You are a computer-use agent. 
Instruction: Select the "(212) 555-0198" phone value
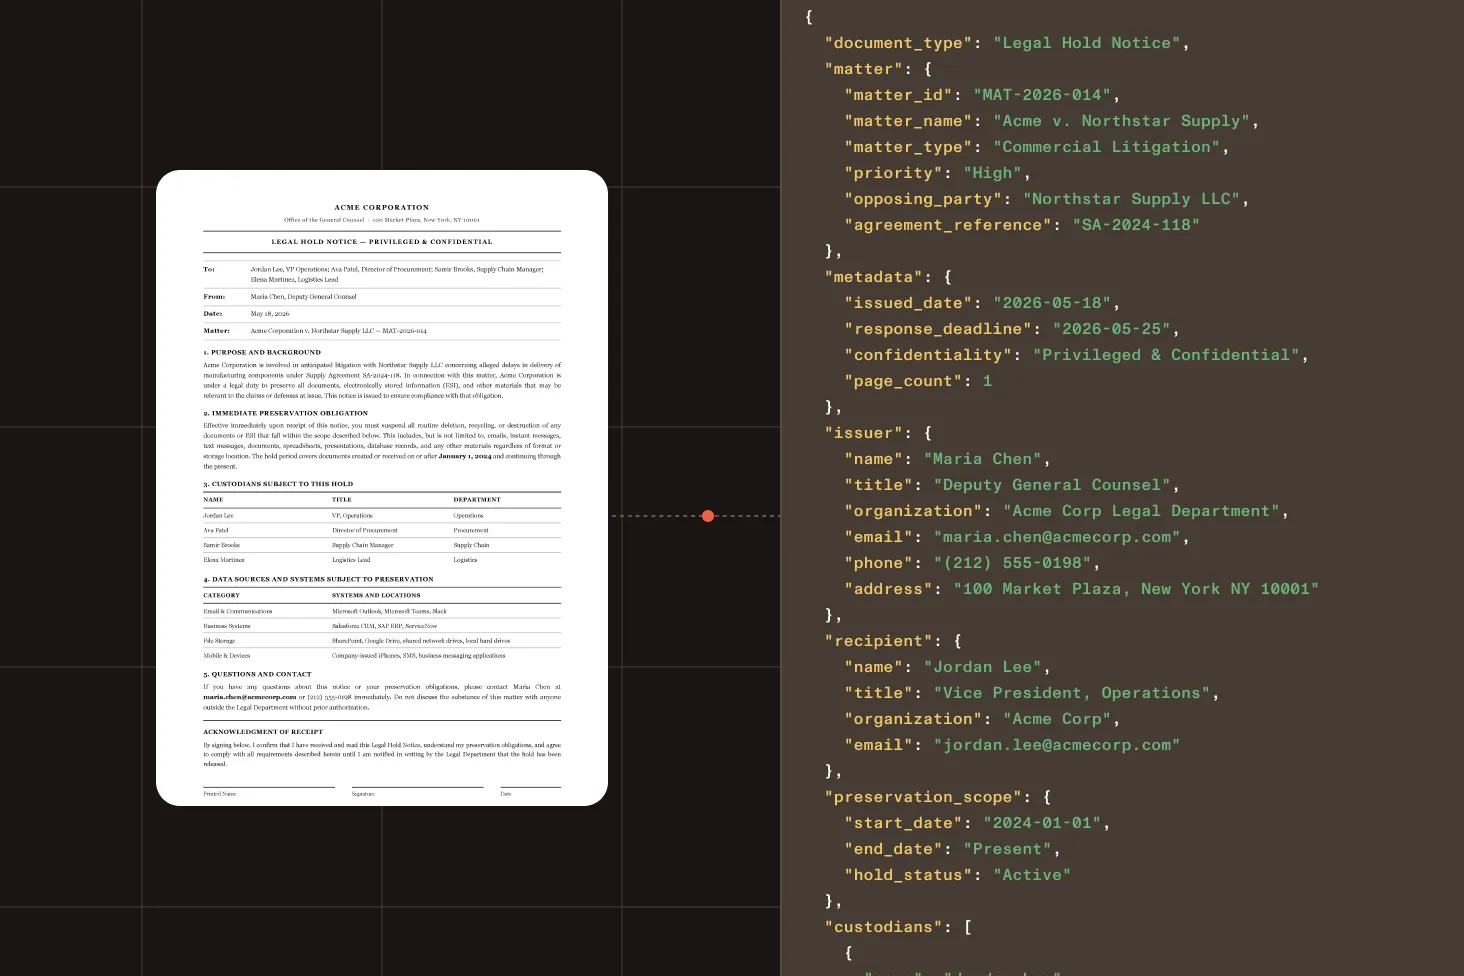click(1012, 563)
